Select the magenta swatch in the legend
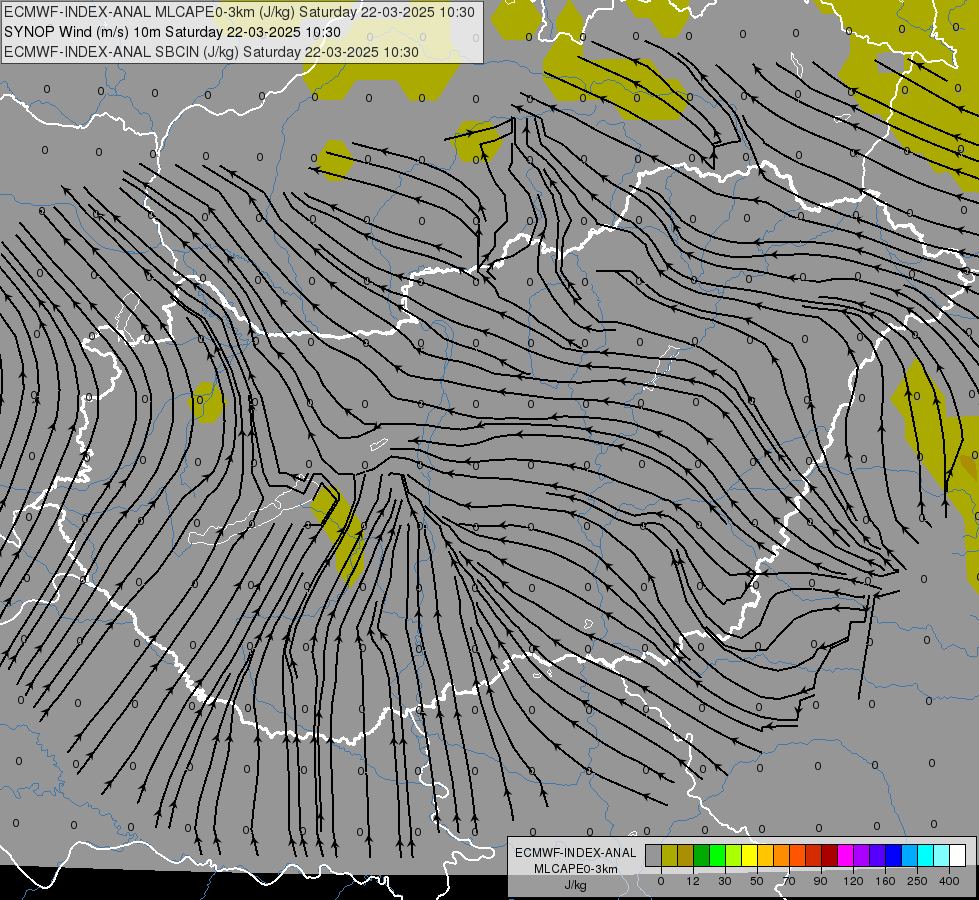 [x=845, y=856]
